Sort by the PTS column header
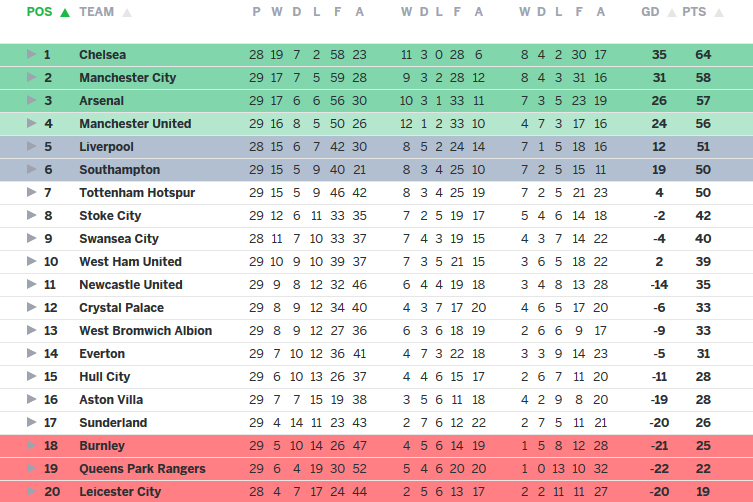 (693, 12)
